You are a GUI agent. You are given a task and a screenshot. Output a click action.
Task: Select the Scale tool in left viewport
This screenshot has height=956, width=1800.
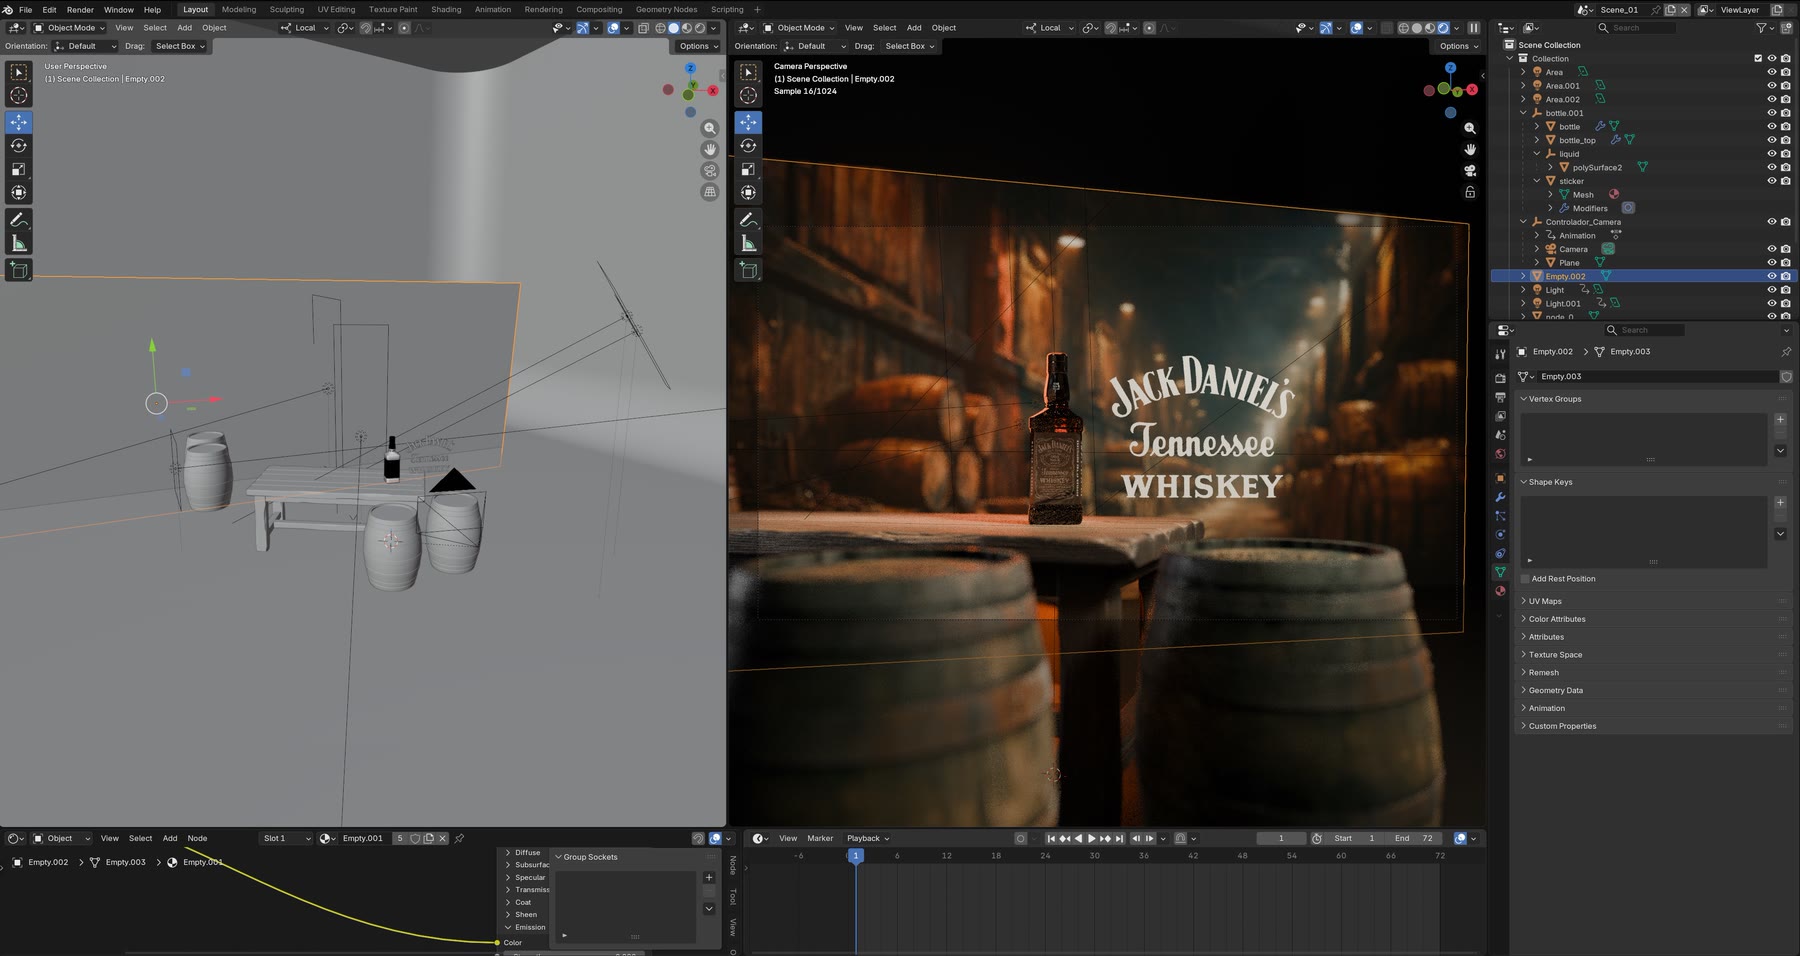coord(19,169)
